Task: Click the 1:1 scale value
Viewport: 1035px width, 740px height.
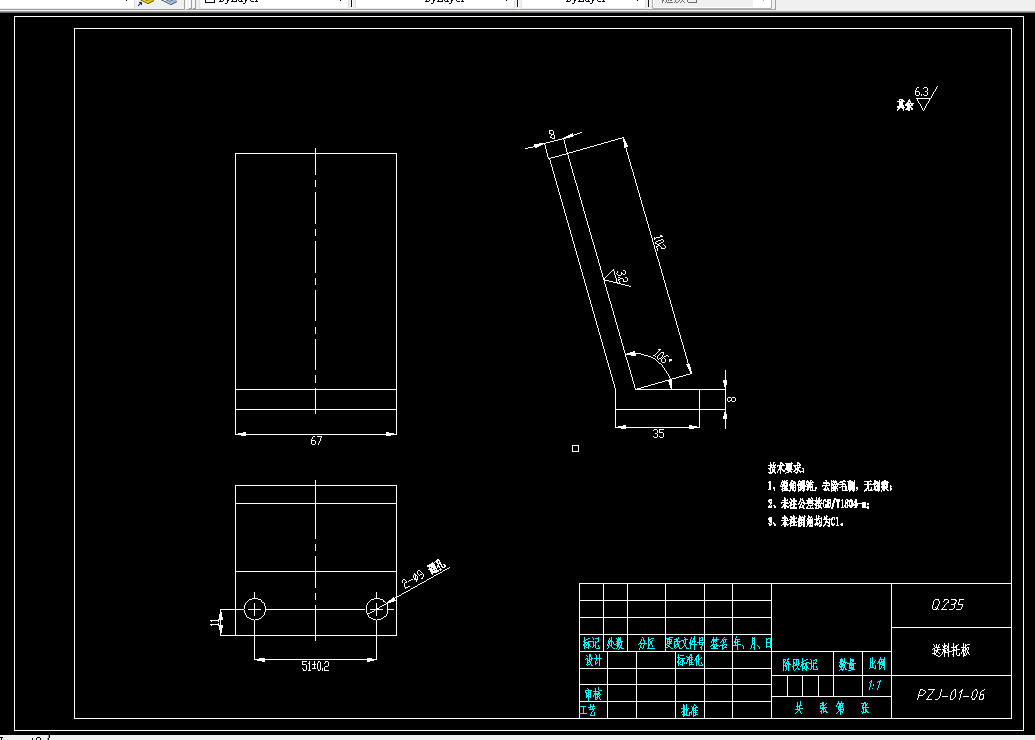Action: click(x=875, y=685)
